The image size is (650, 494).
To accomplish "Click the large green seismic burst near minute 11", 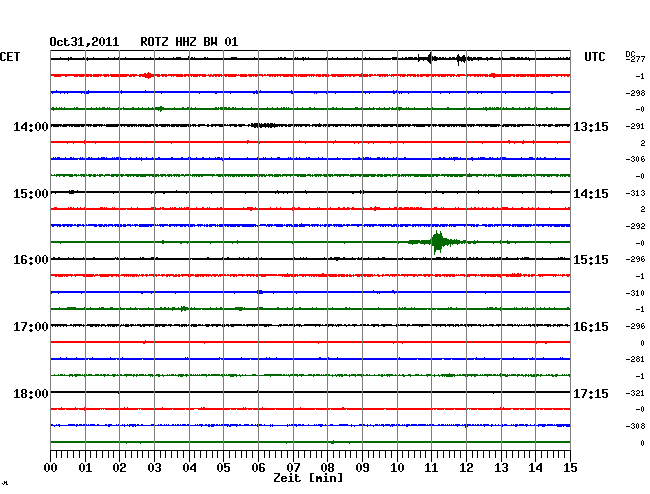I will point(438,242).
